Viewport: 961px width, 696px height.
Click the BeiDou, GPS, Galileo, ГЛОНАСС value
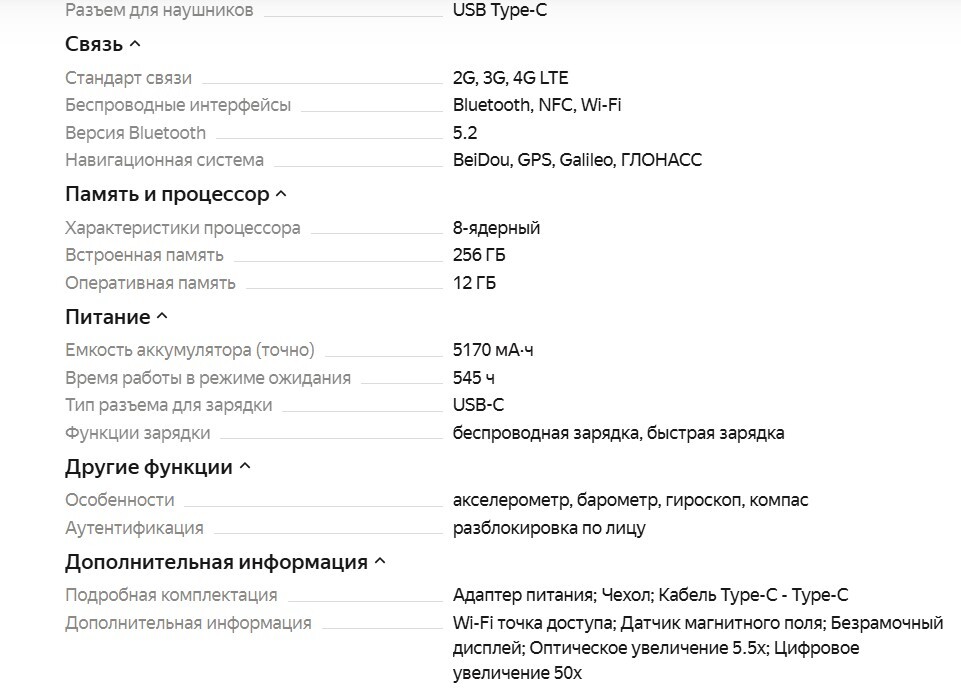click(x=577, y=160)
